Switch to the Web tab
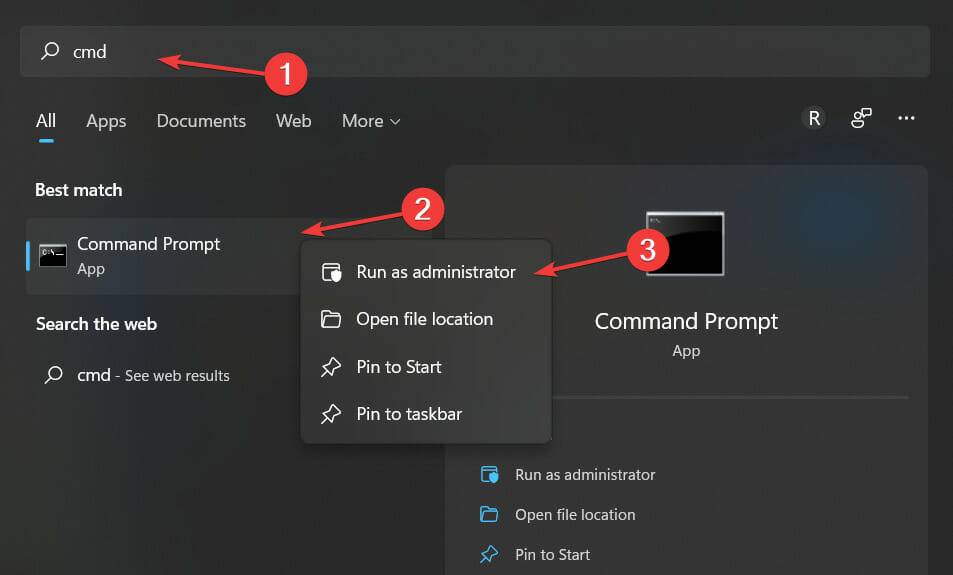The image size is (953, 575). [294, 121]
